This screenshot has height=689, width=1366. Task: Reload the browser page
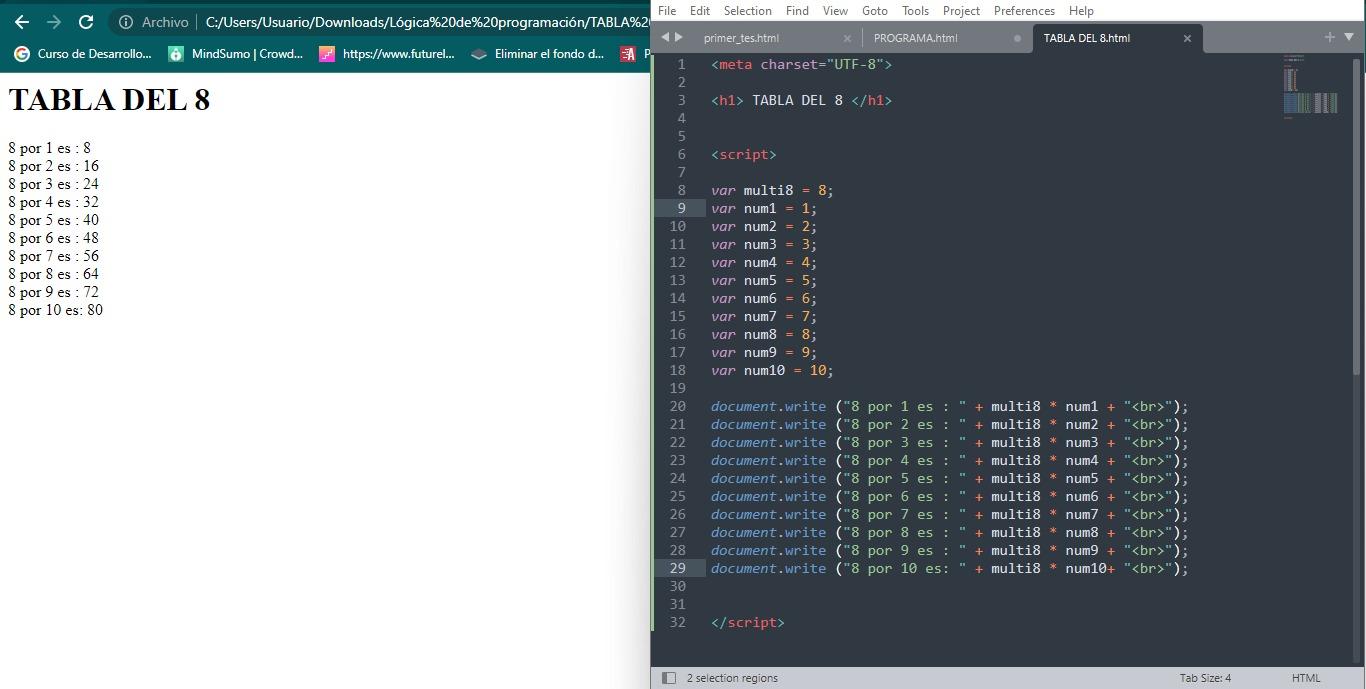pyautogui.click(x=86, y=21)
